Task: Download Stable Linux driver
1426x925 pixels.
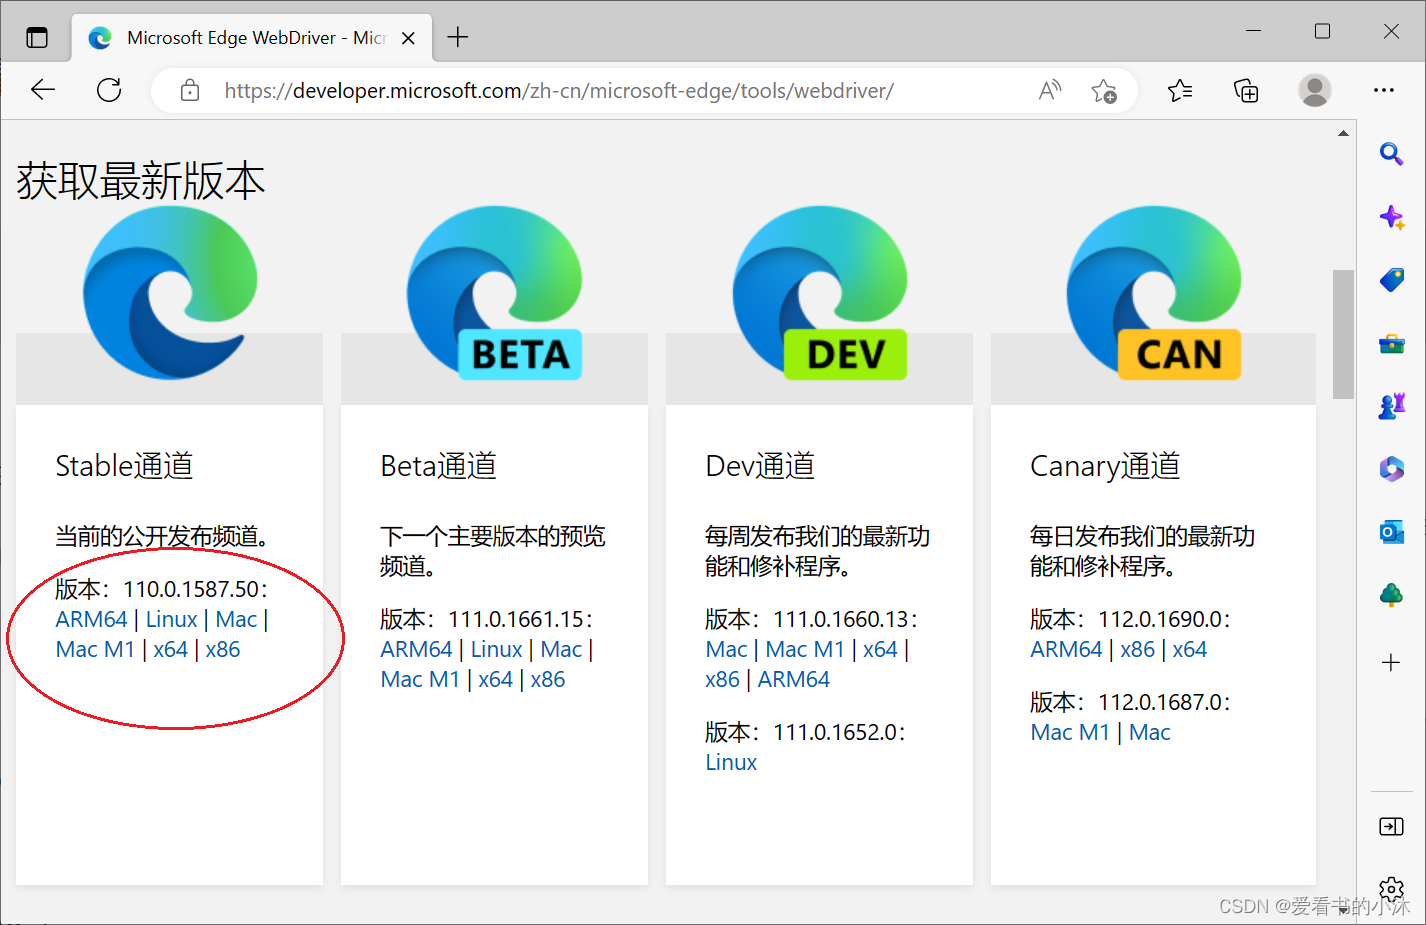Action: pyautogui.click(x=172, y=620)
